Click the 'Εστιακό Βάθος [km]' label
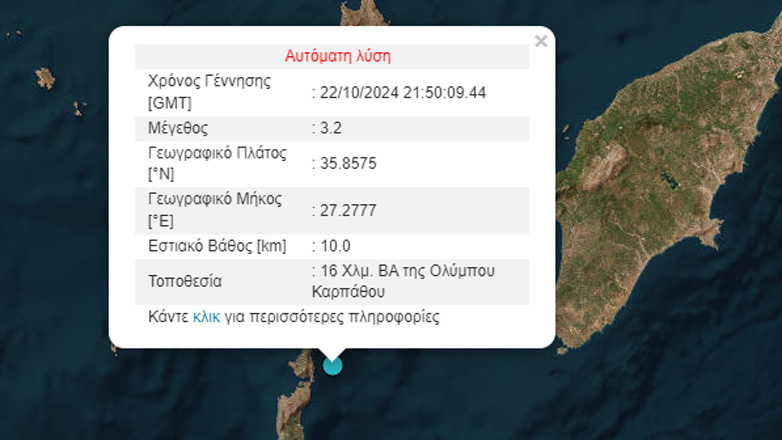This screenshot has width=782, height=440. (x=217, y=246)
